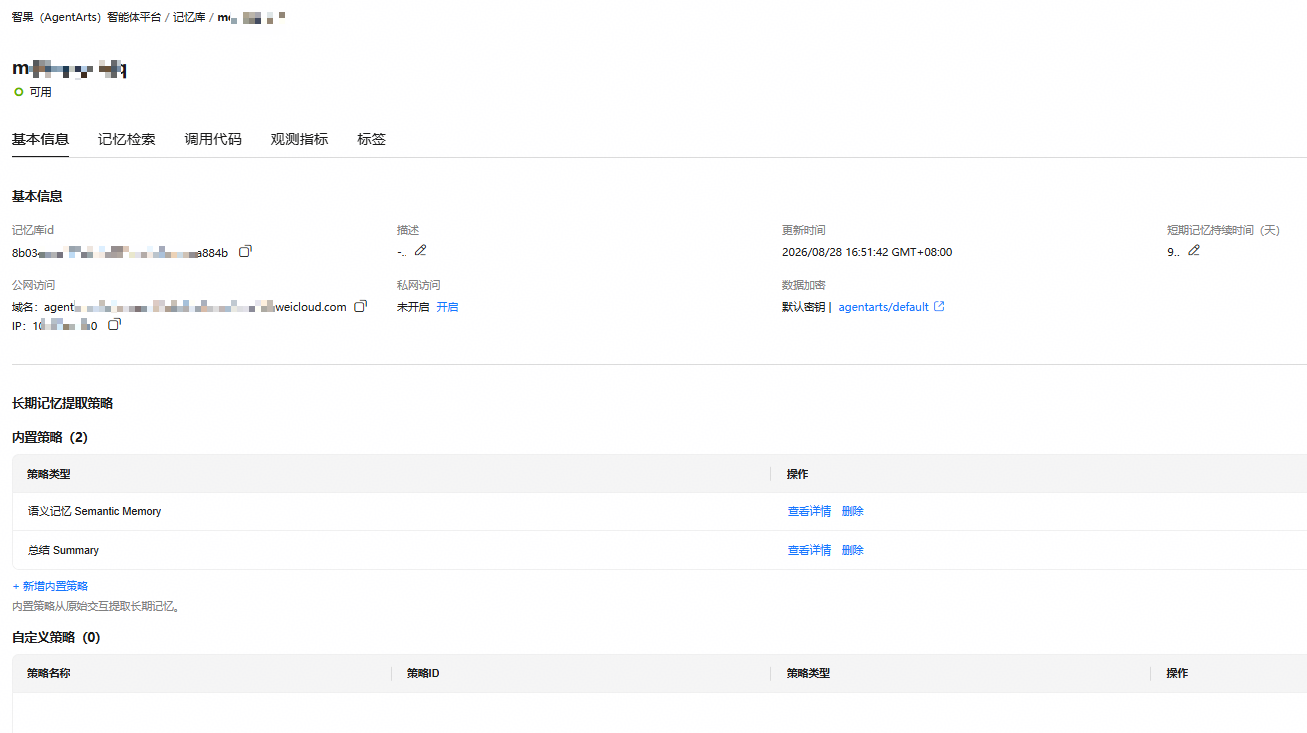
Task: Copy the public access domain name
Action: click(x=361, y=306)
